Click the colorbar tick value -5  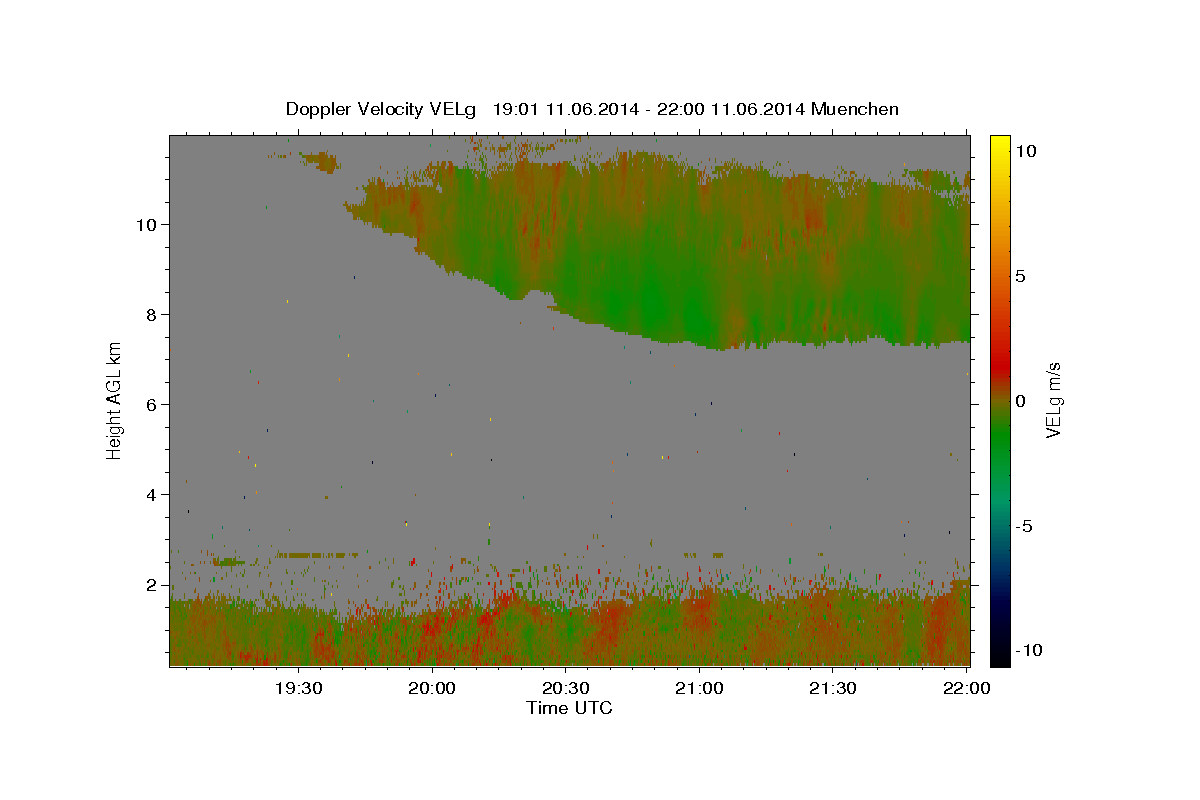click(x=1023, y=526)
